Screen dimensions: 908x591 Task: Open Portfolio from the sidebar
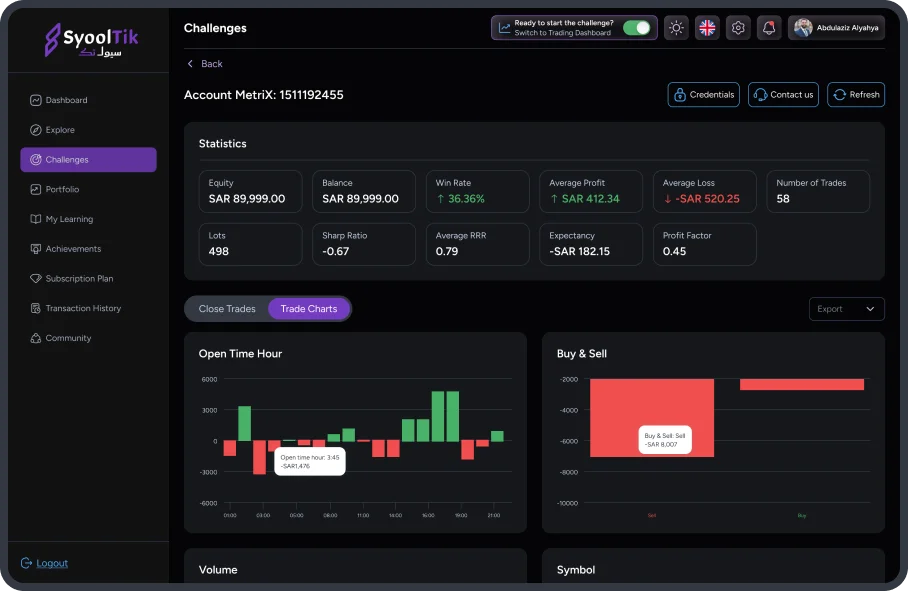click(62, 189)
